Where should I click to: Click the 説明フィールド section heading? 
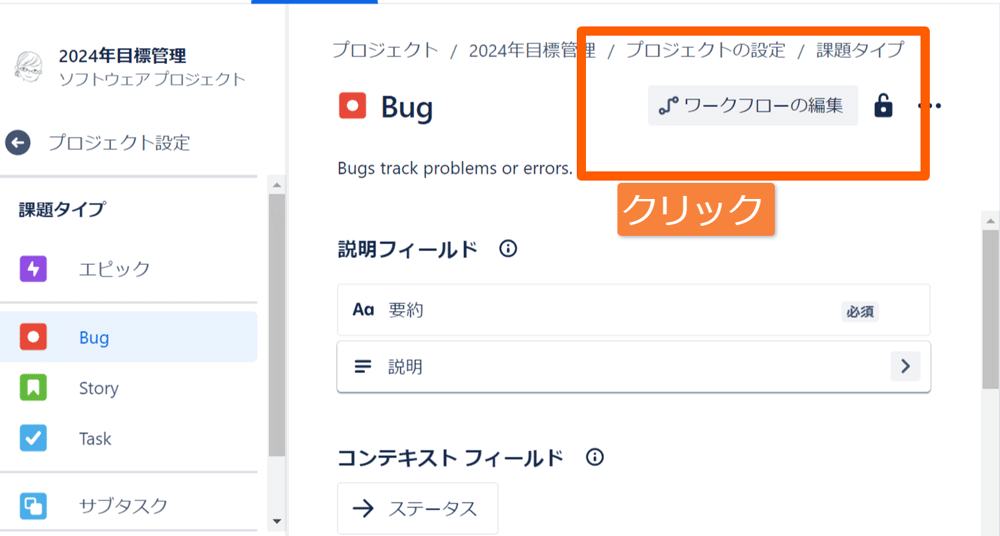coord(408,249)
